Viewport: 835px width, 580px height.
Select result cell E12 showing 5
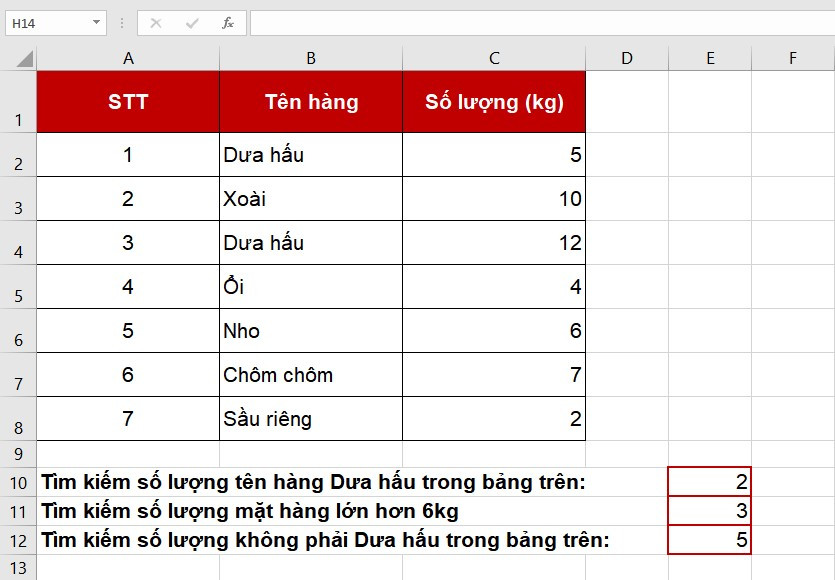[x=710, y=540]
